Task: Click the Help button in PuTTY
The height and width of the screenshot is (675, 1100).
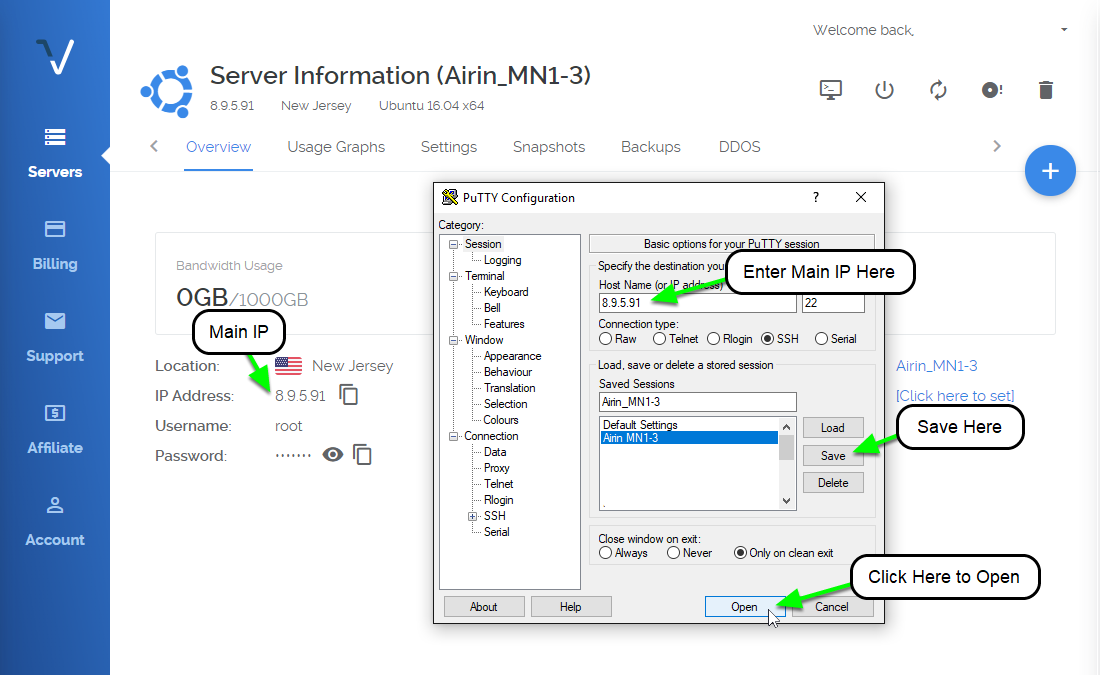Action: (x=571, y=607)
